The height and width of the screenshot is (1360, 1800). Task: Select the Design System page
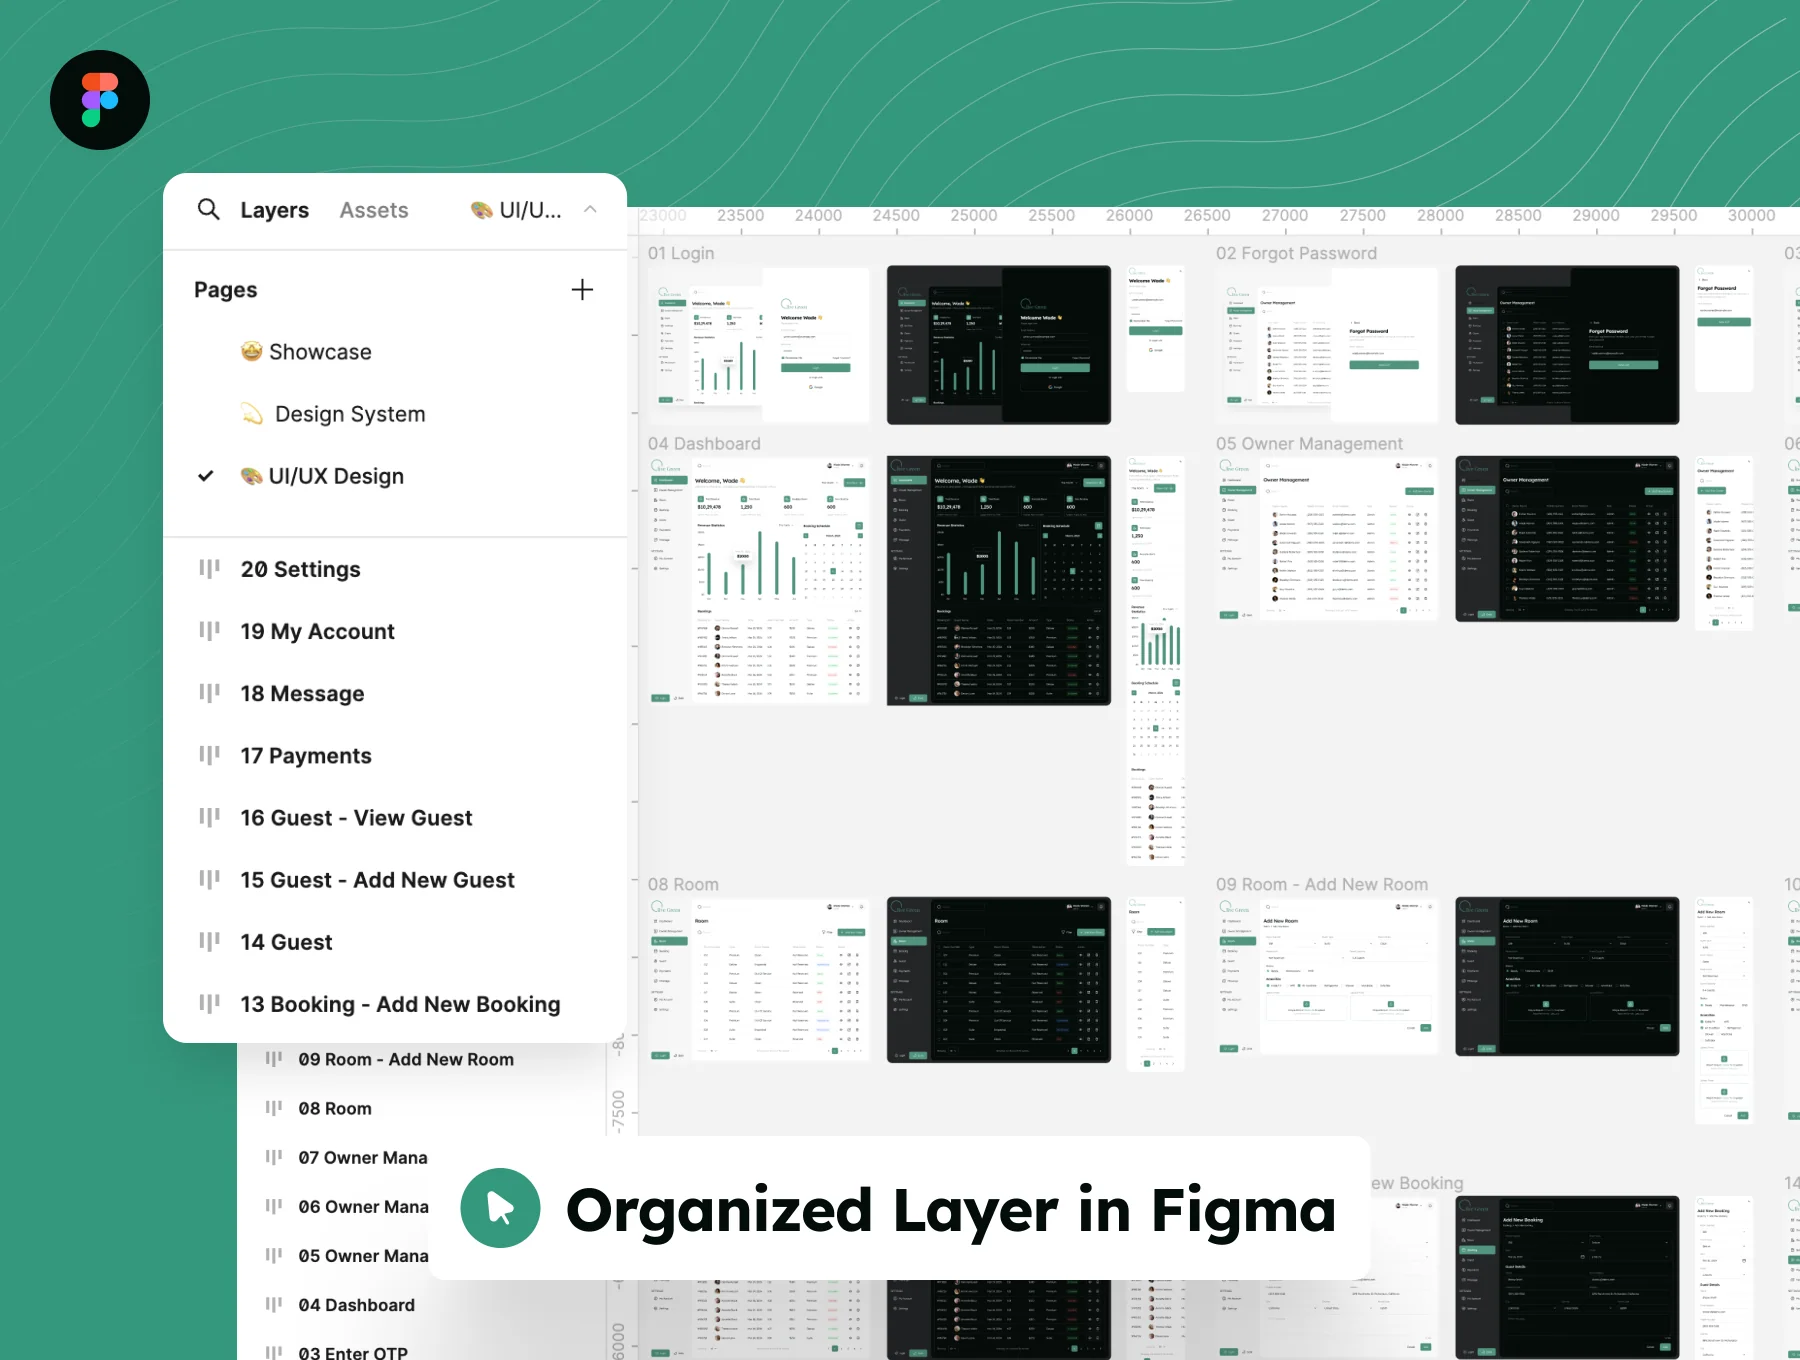350,414
